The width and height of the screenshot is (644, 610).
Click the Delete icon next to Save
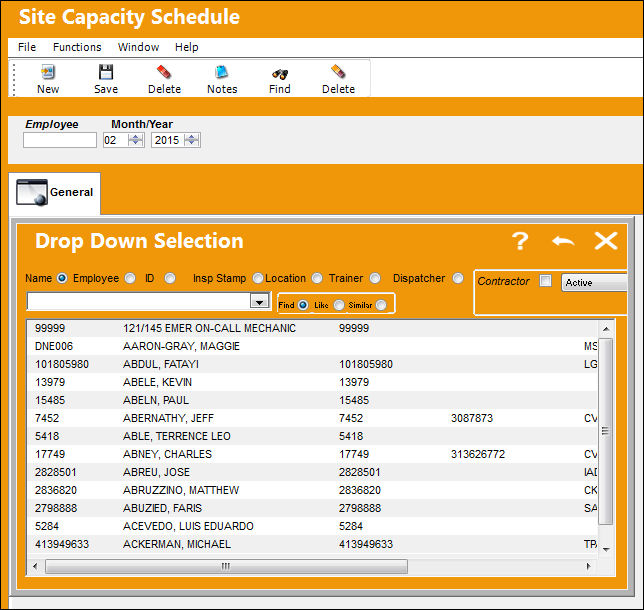[x=164, y=73]
